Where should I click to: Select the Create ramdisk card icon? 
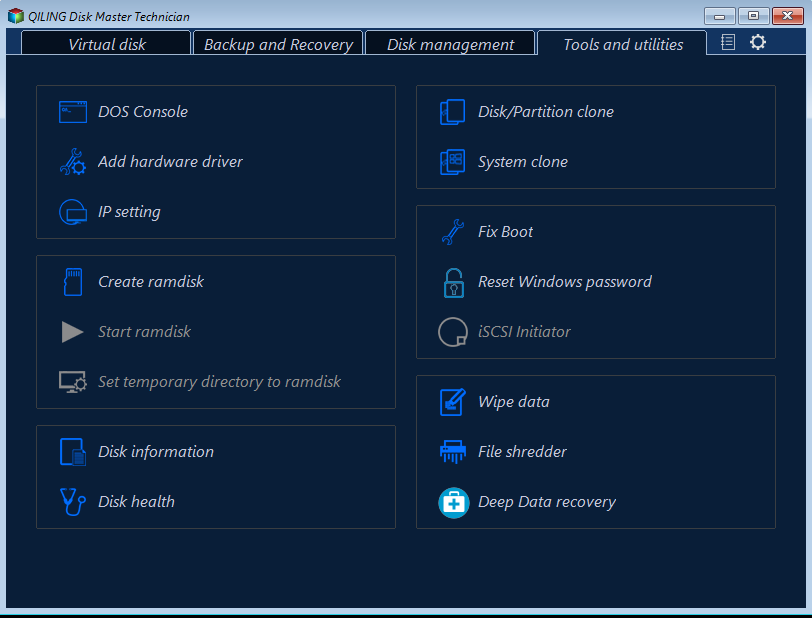point(72,282)
